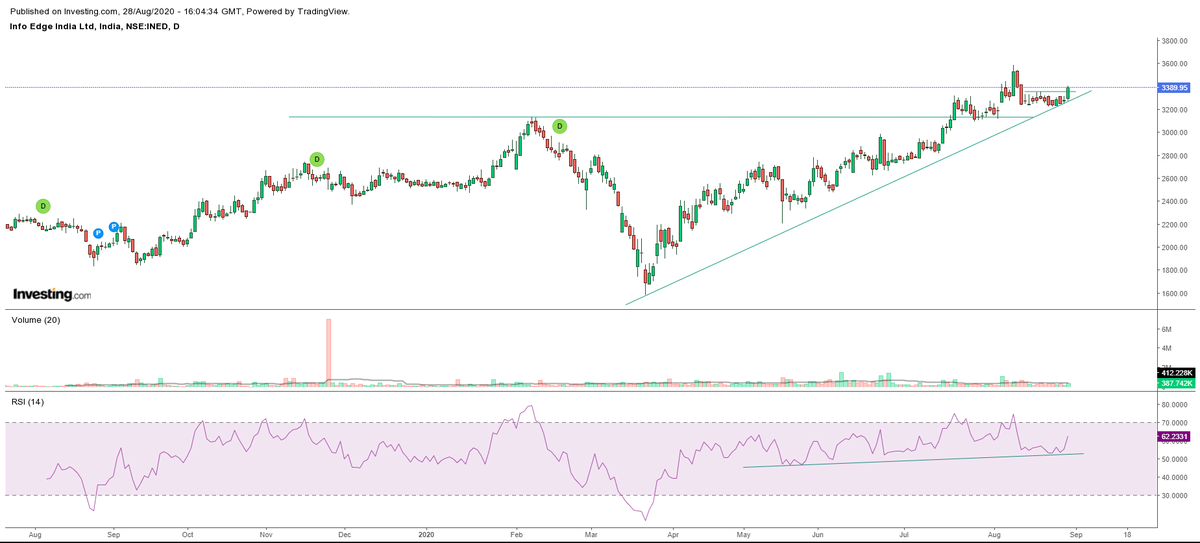Select the RSI value tag 62.2331
Screen dimensions: 1200x543
click(x=1176, y=437)
